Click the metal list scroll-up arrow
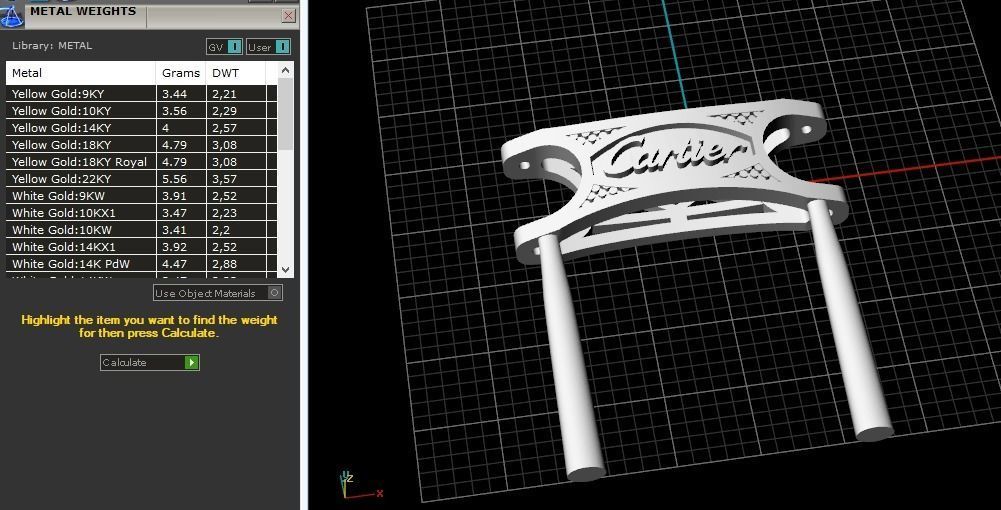This screenshot has height=510, width=1001. tap(285, 70)
